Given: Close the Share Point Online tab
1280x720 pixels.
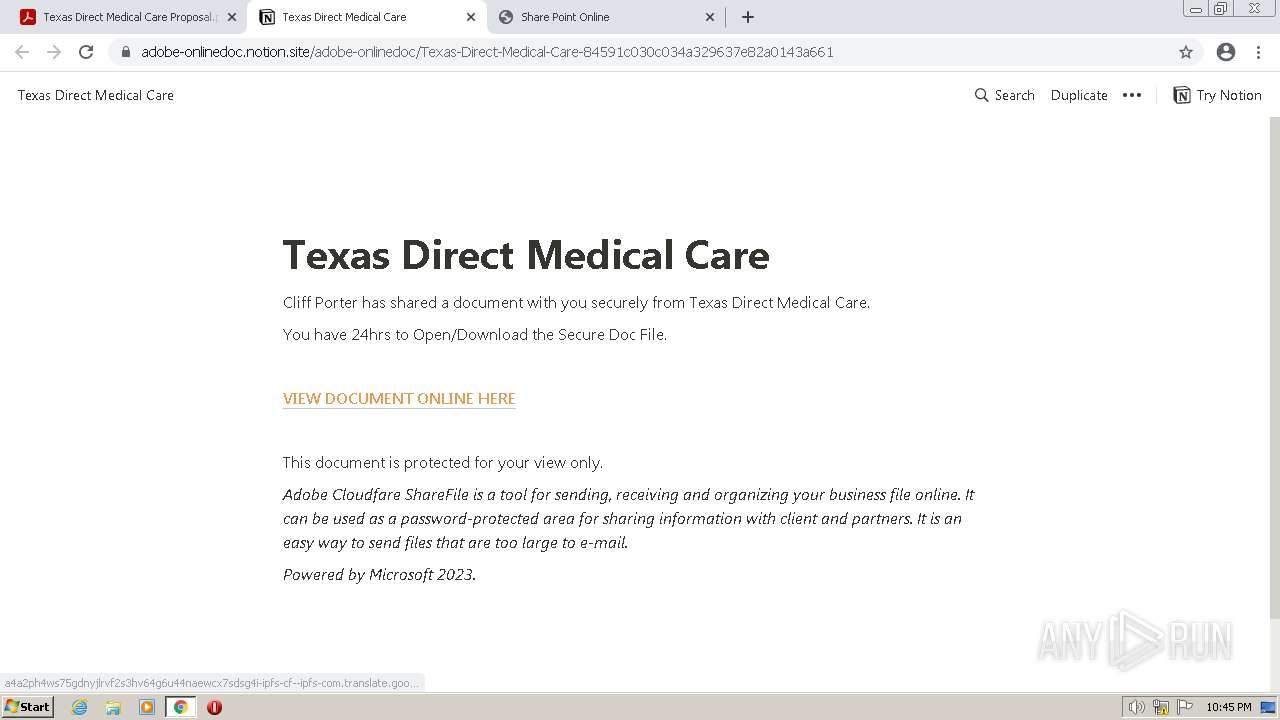Looking at the screenshot, I should (710, 17).
